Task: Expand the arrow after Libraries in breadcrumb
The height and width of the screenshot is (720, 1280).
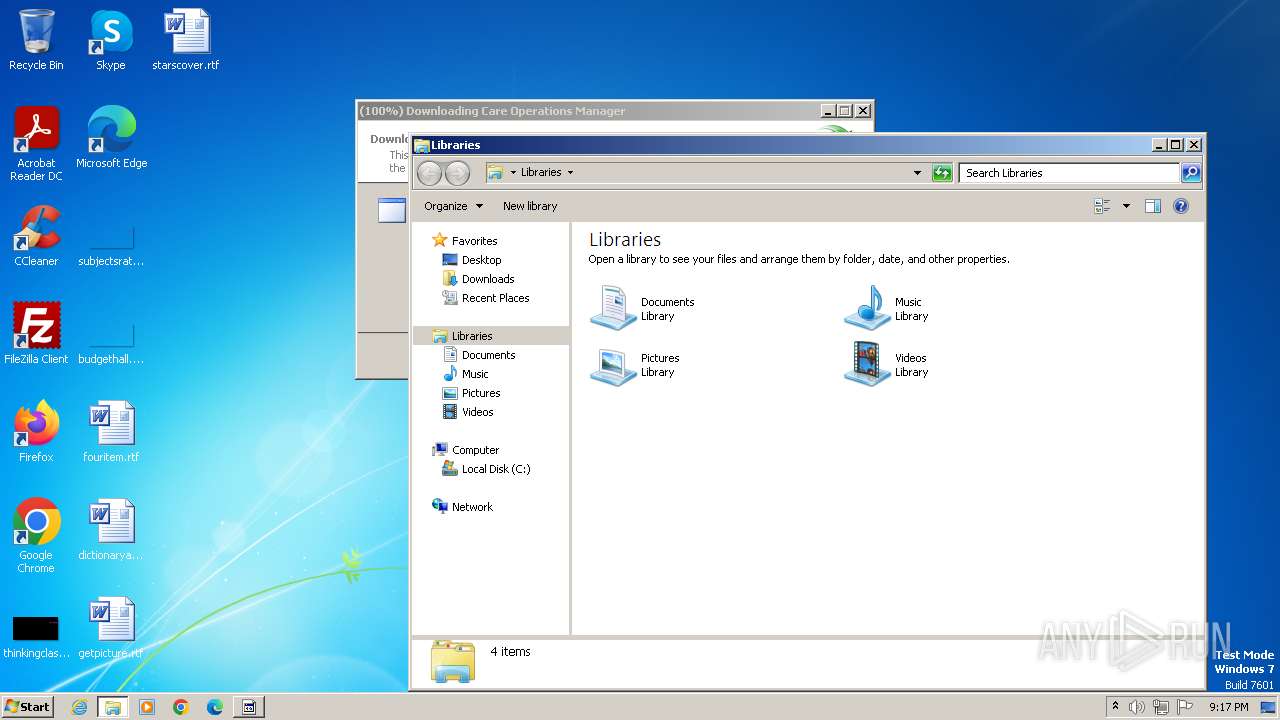Action: (x=571, y=173)
